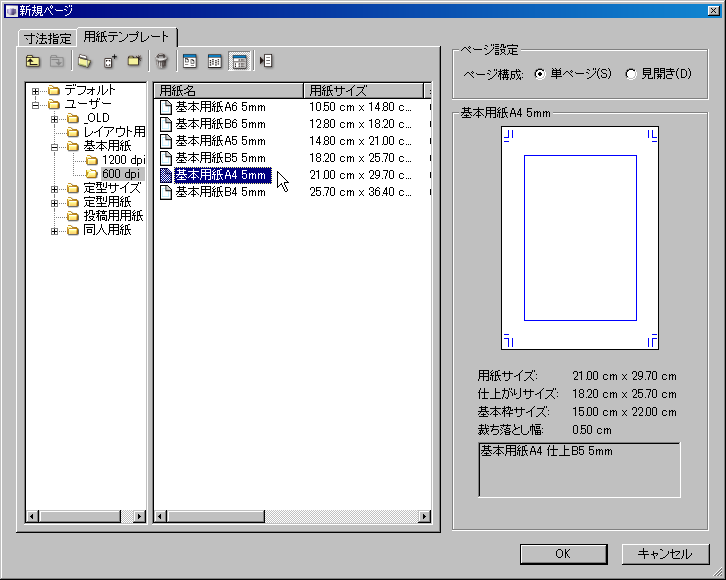
Task: Sort by 用紙名 column header
Action: coord(228,91)
